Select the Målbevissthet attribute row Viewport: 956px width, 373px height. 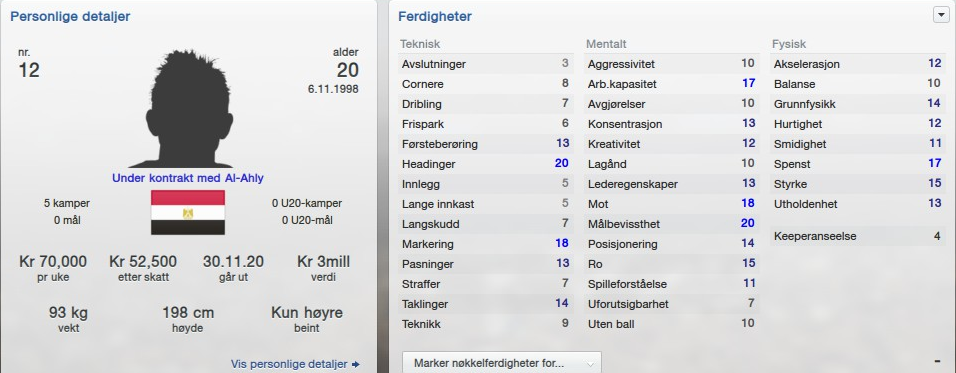[671, 224]
